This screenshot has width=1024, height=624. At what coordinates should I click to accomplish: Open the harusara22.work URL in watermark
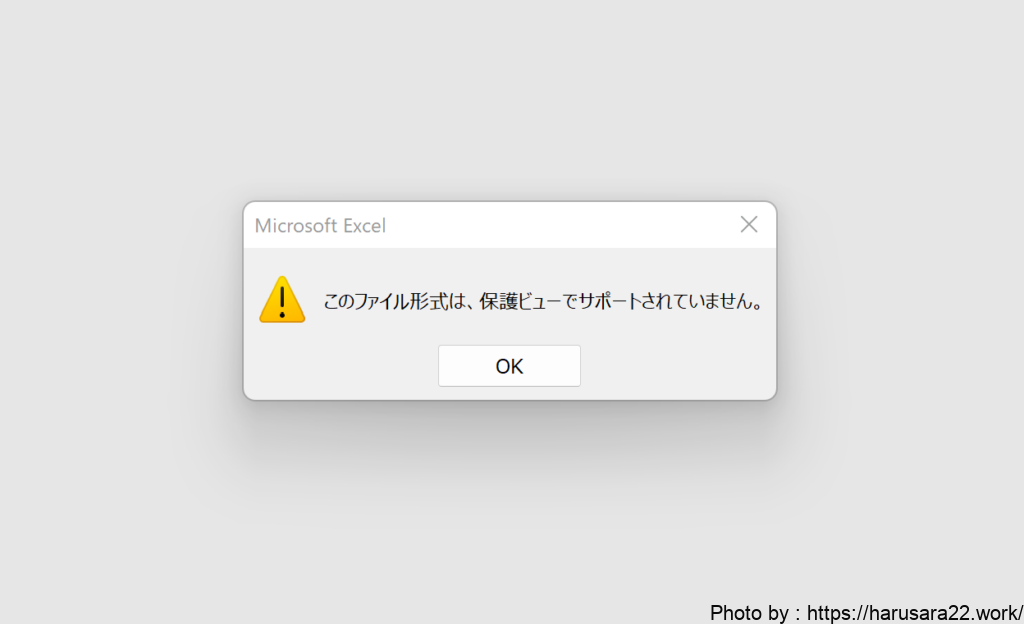914,613
